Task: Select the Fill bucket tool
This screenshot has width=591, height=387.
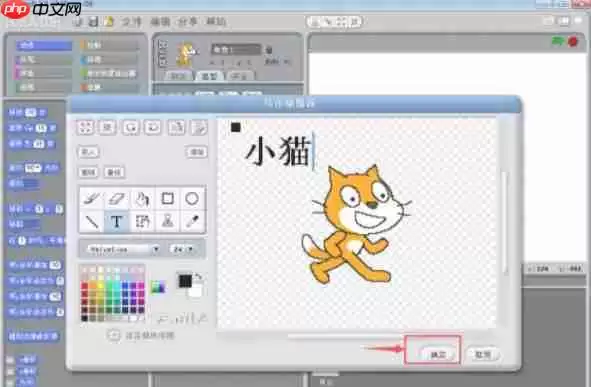Action: 142,198
